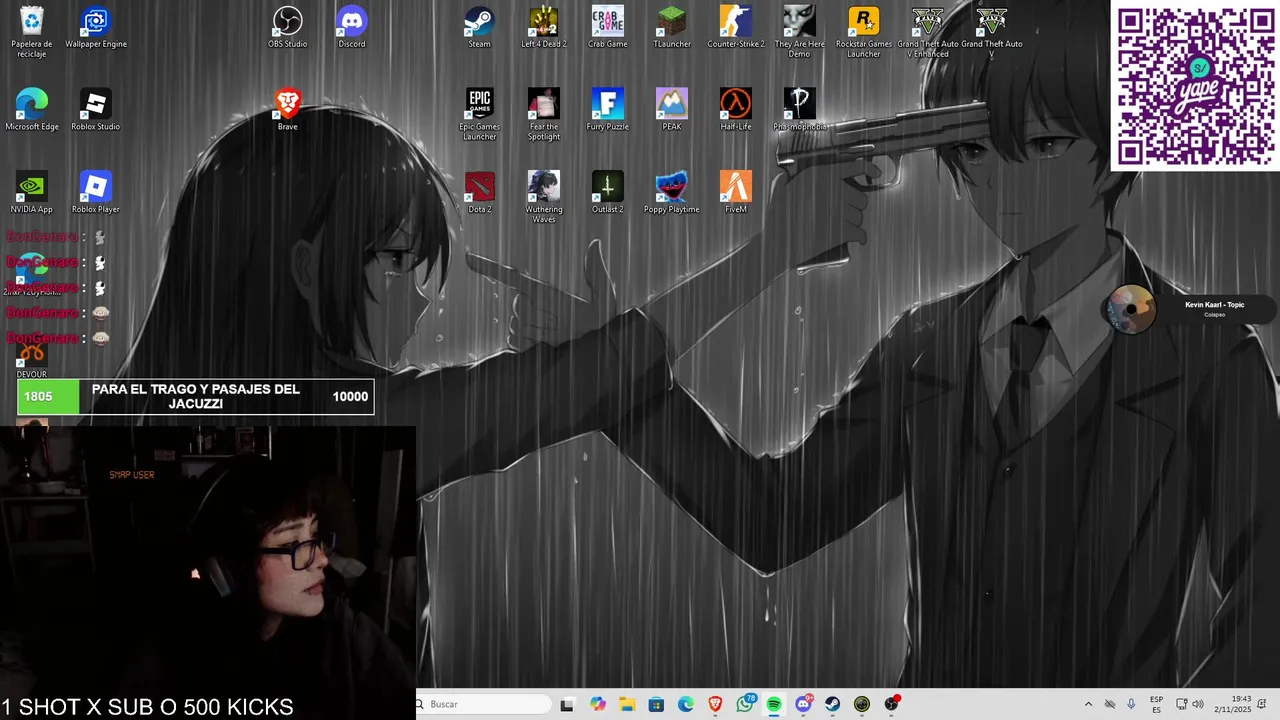Select the Half-Life desktop icon
The height and width of the screenshot is (720, 1280).
[736, 110]
